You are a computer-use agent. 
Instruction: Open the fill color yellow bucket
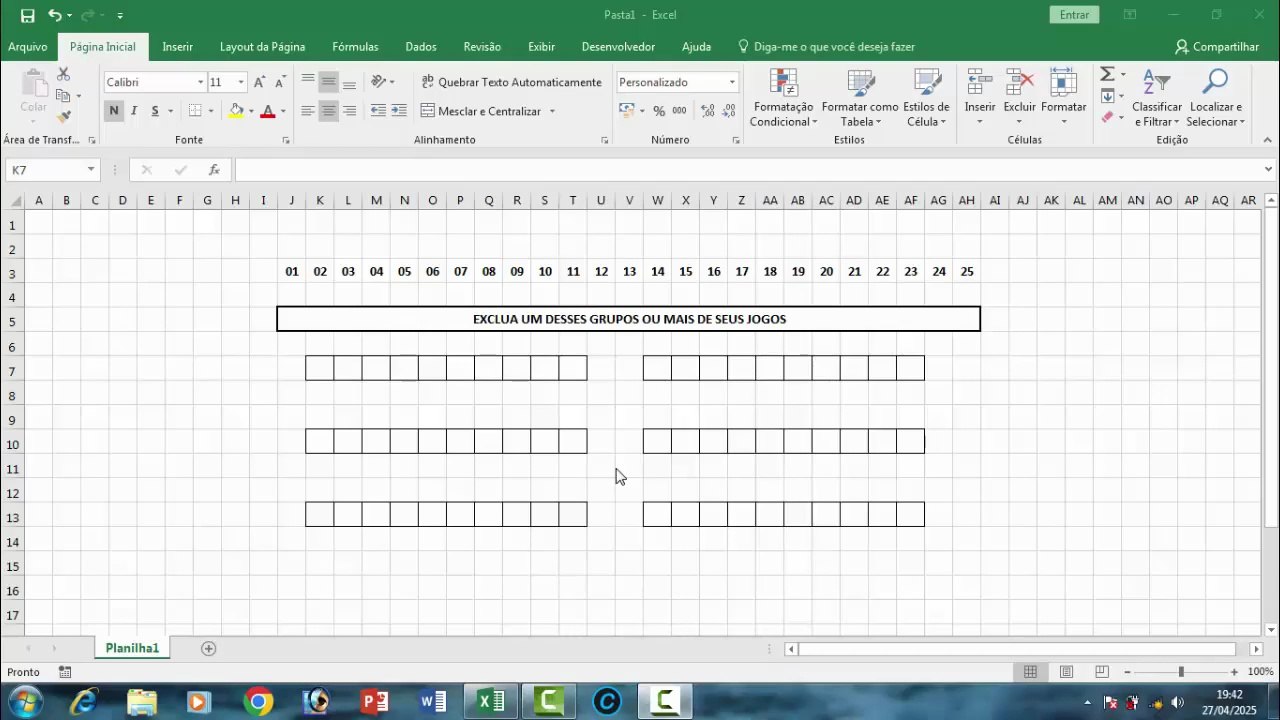(236, 111)
